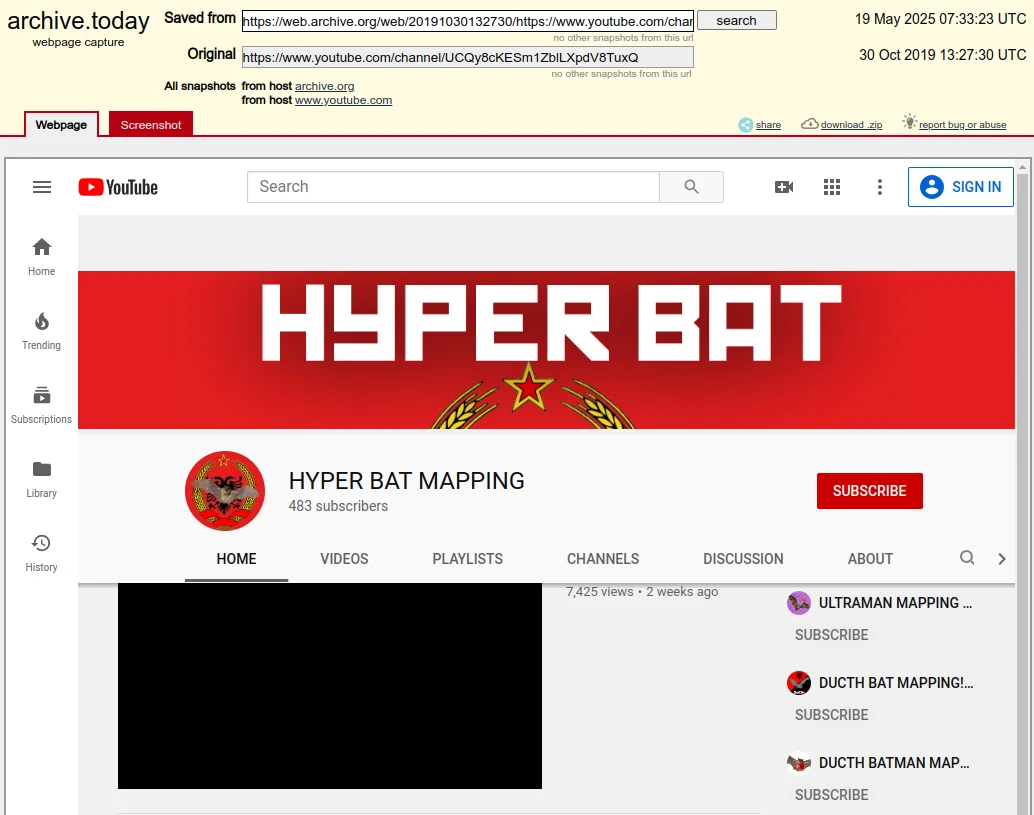The width and height of the screenshot is (1034, 815).
Task: Click the DUCTH BATMAN MAP channel avatar
Action: point(799,763)
